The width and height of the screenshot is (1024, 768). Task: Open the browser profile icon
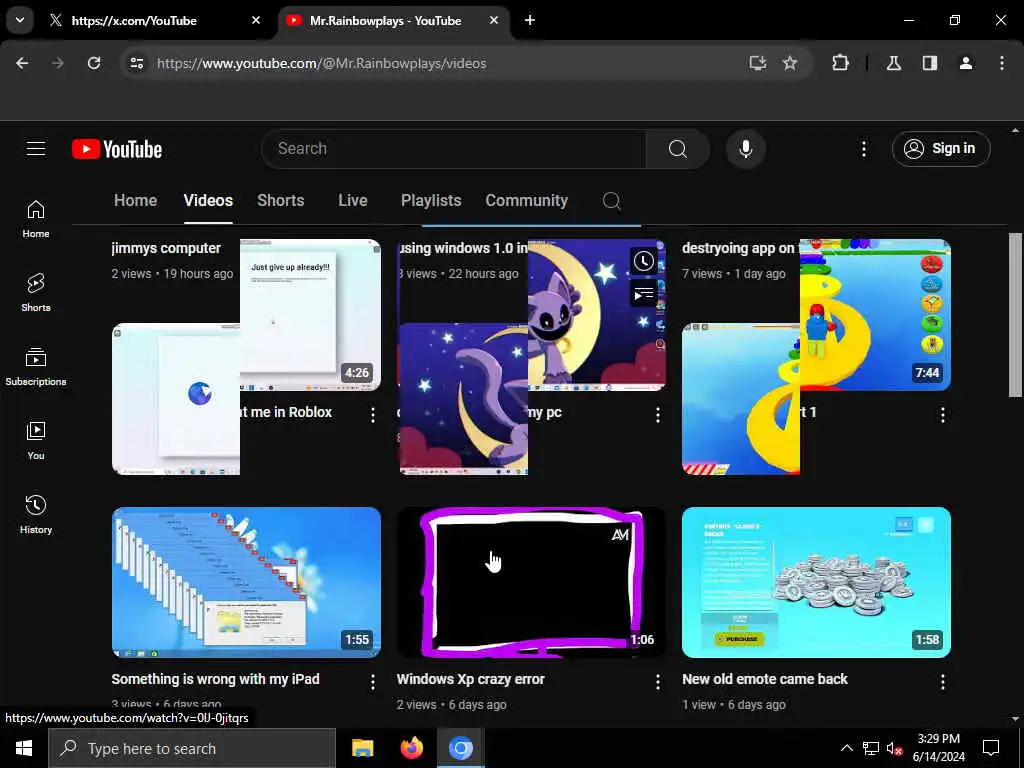point(966,63)
